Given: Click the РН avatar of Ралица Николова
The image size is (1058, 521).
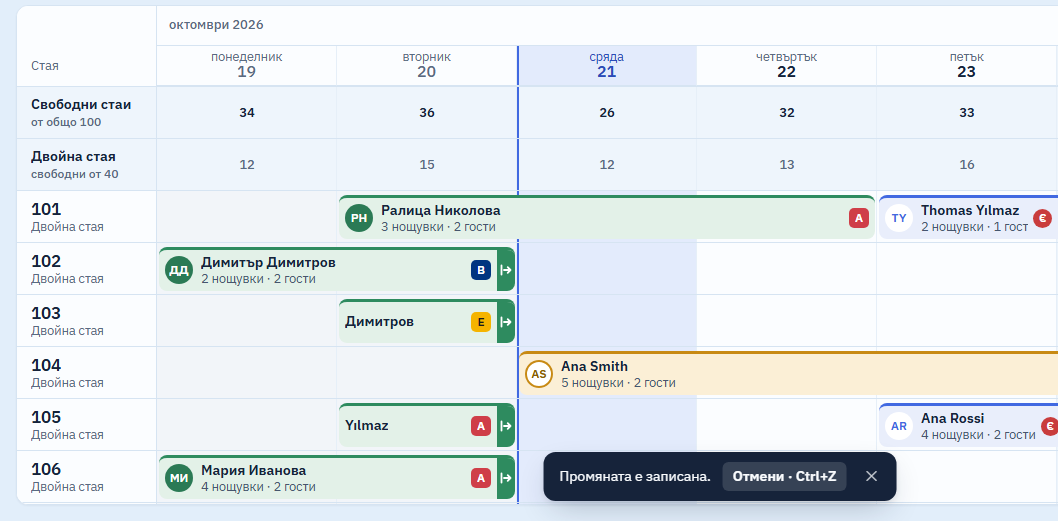Looking at the screenshot, I should coord(359,218).
